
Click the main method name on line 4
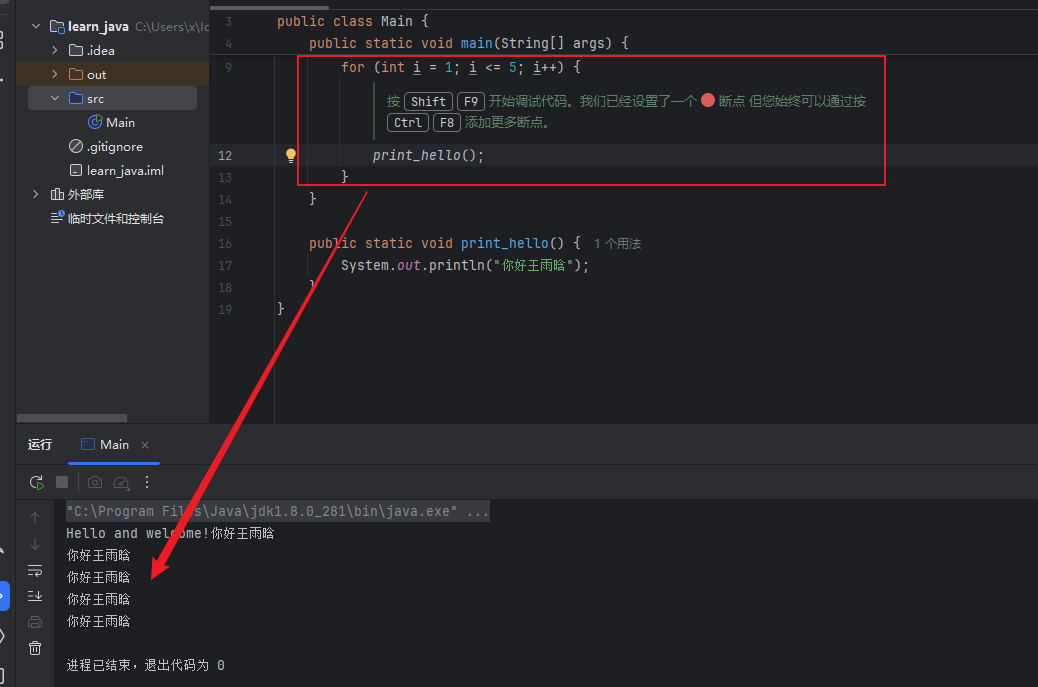tap(477, 44)
